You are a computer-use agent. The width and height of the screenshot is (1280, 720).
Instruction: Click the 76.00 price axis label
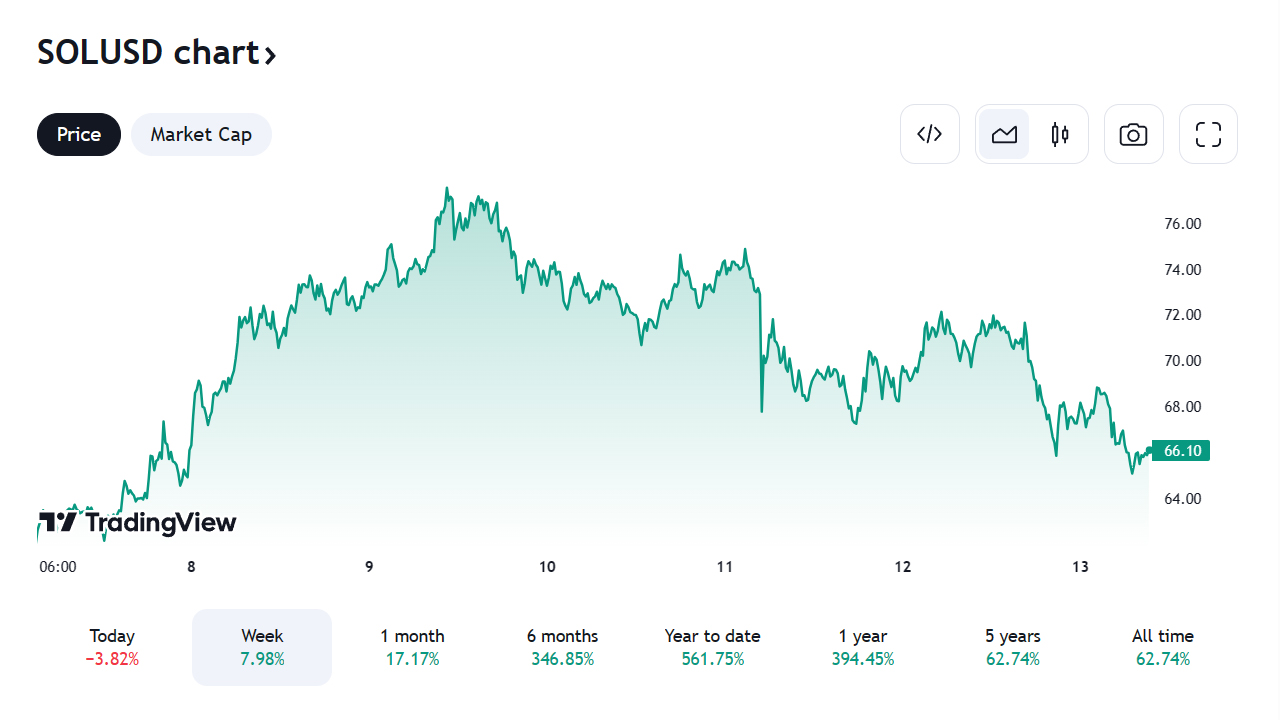(x=1183, y=224)
